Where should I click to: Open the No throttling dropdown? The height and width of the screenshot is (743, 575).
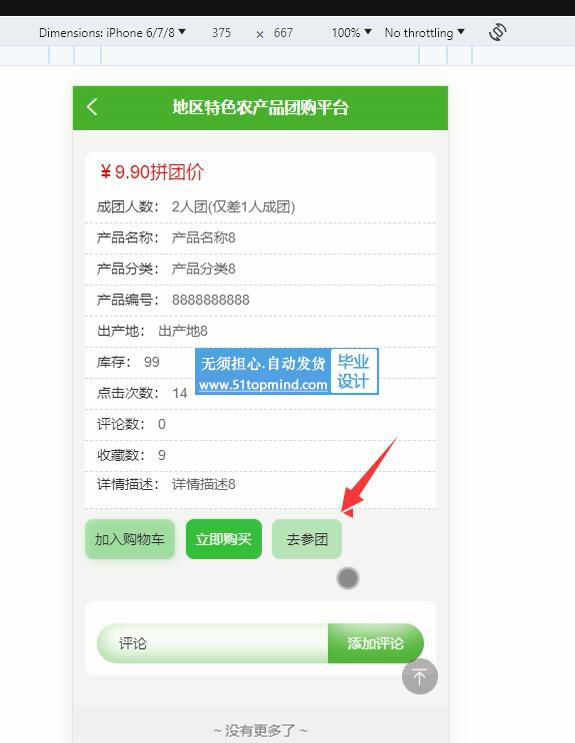(x=425, y=33)
